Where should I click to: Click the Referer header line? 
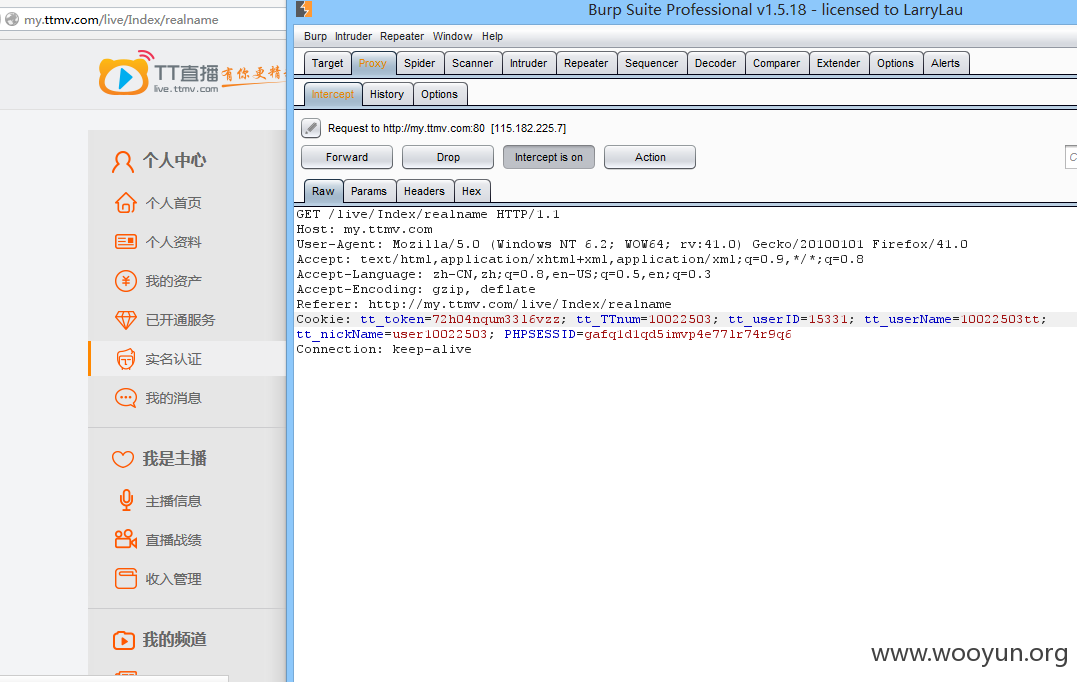[x=484, y=304]
